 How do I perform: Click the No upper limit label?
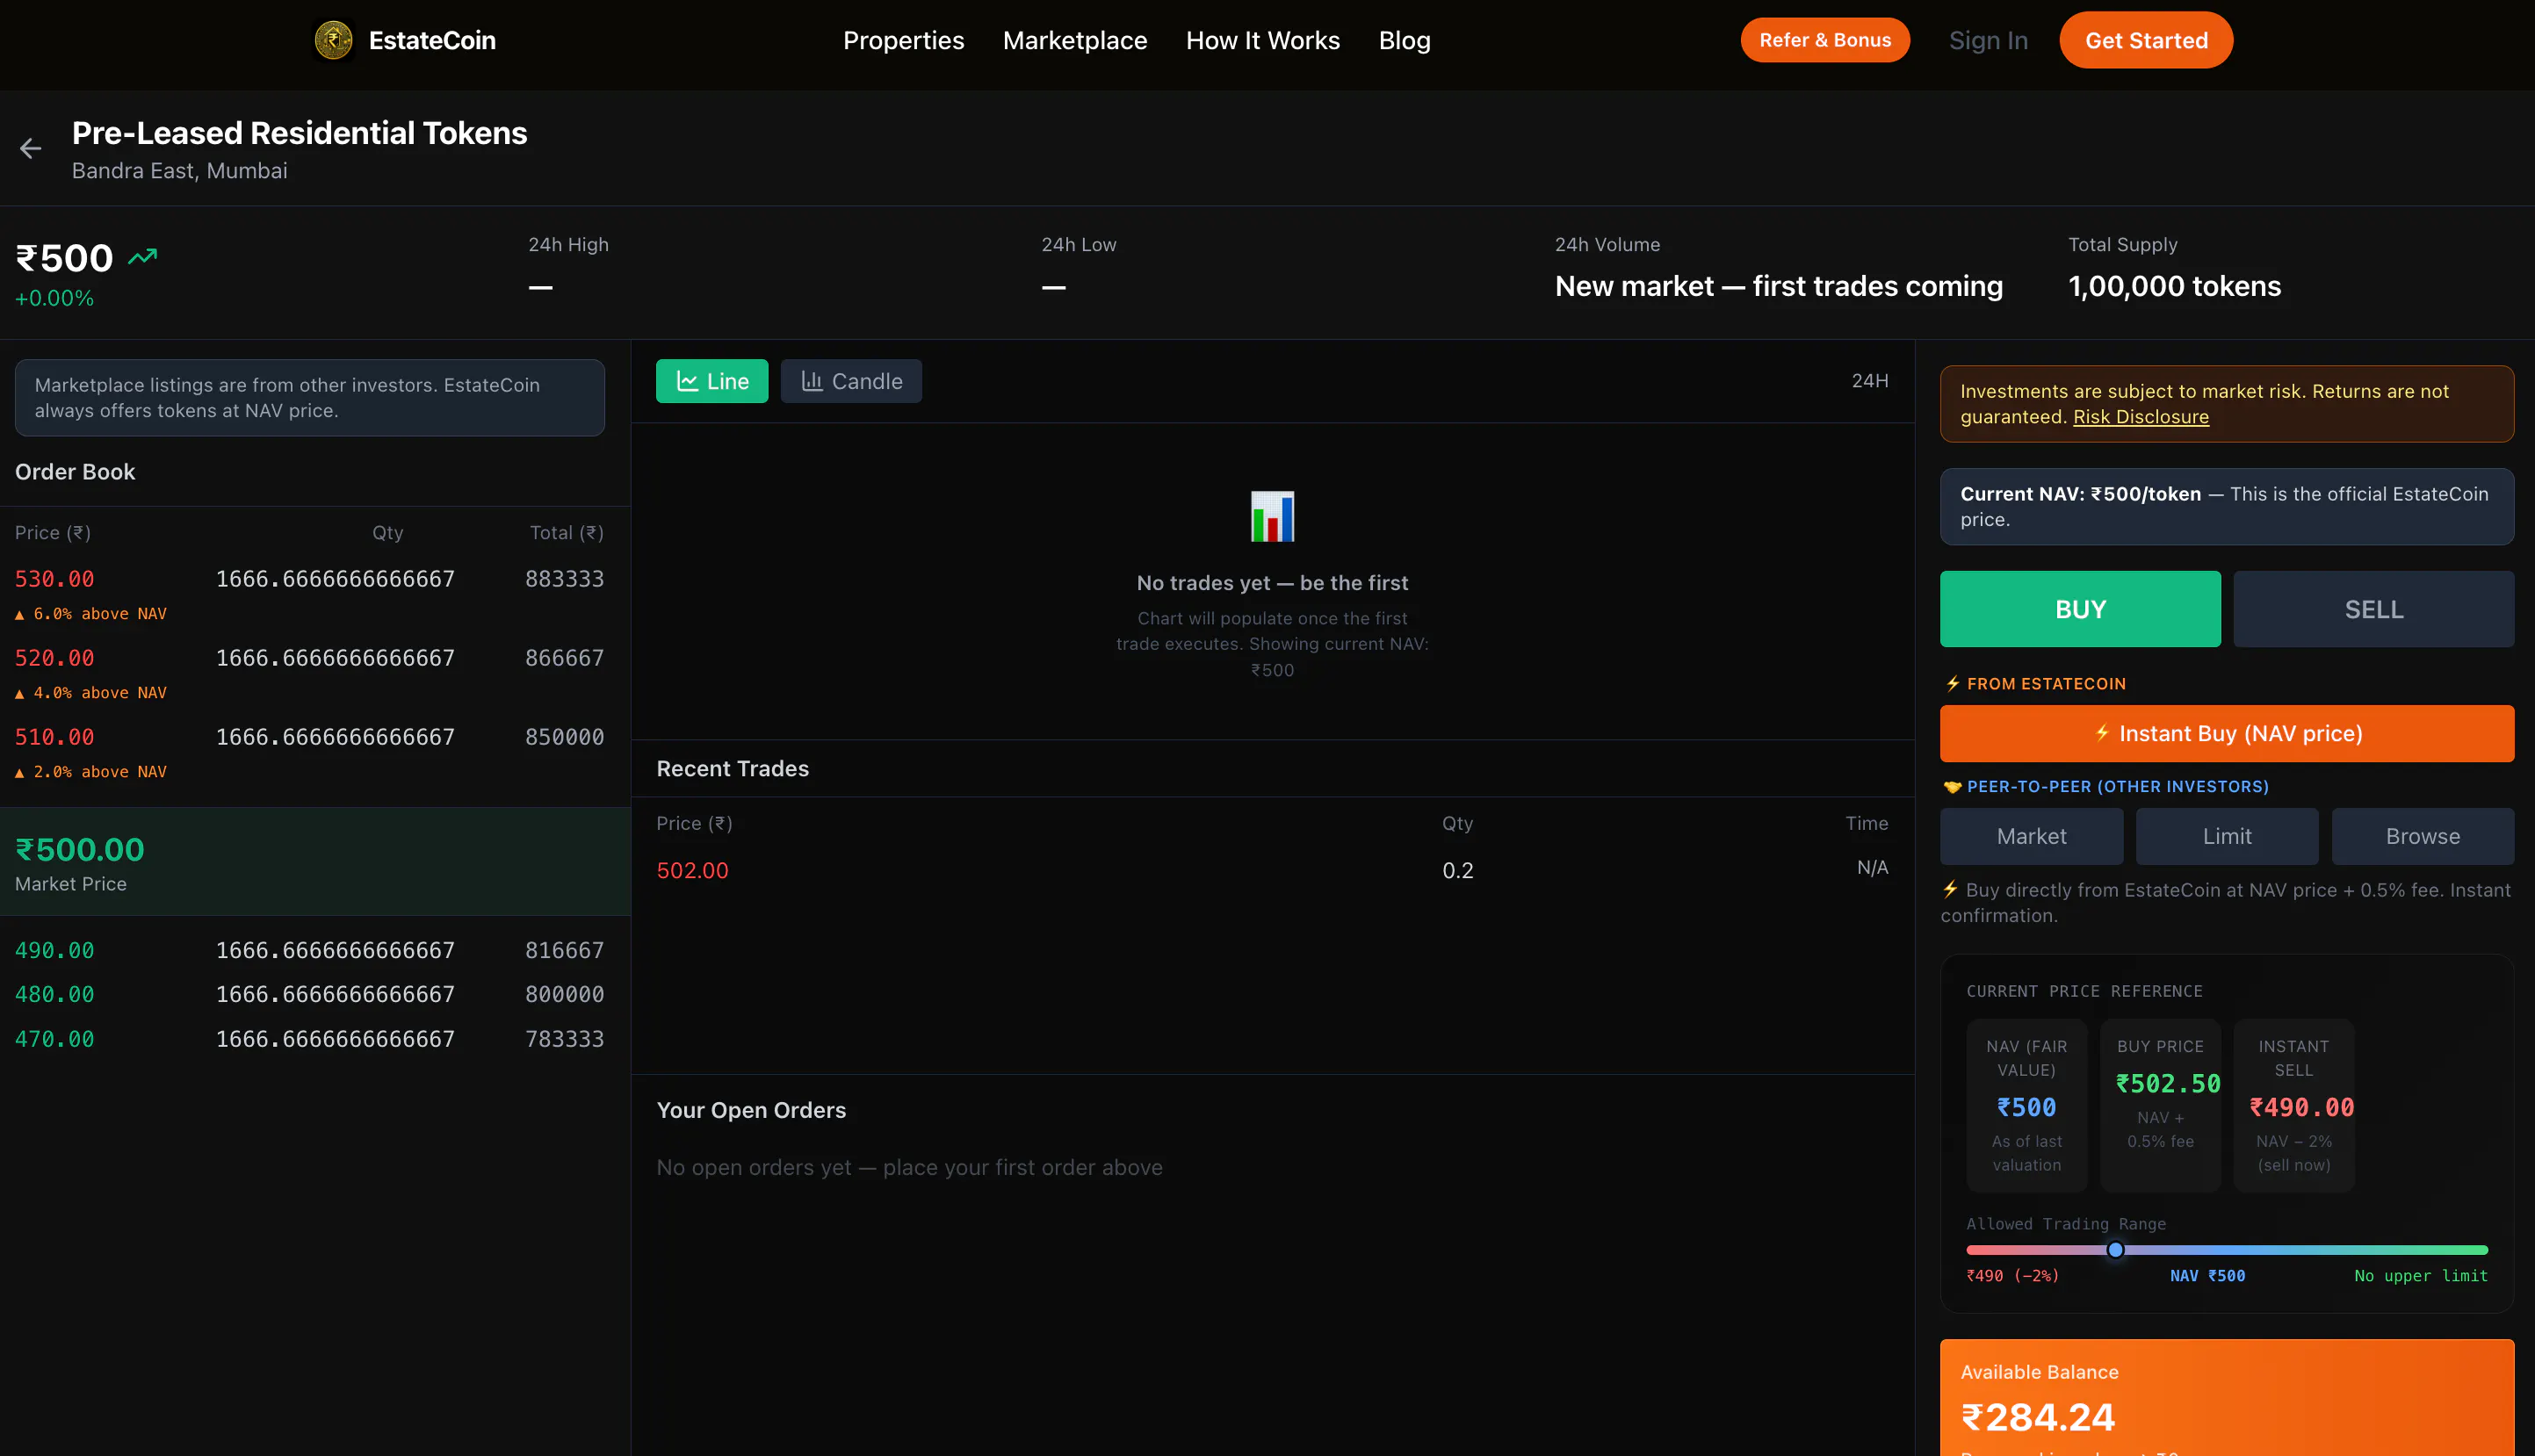(x=2420, y=1276)
